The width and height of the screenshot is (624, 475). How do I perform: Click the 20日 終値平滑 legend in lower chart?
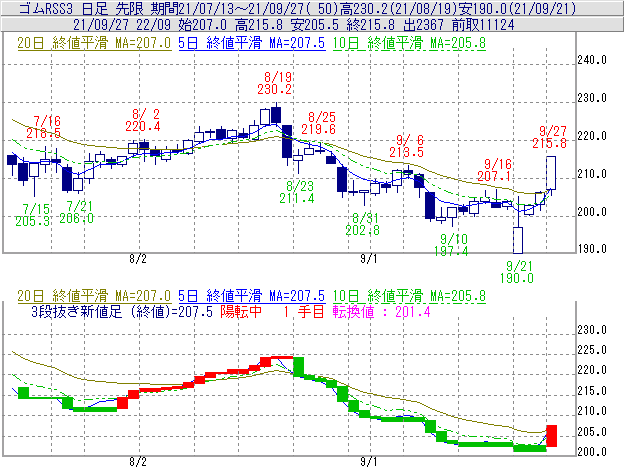(x=94, y=296)
